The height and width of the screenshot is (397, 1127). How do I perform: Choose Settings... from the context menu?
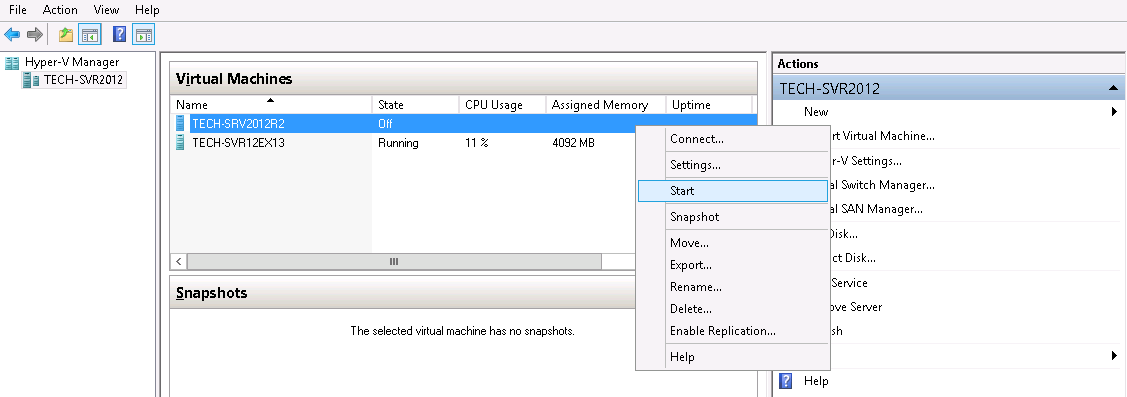click(732, 165)
